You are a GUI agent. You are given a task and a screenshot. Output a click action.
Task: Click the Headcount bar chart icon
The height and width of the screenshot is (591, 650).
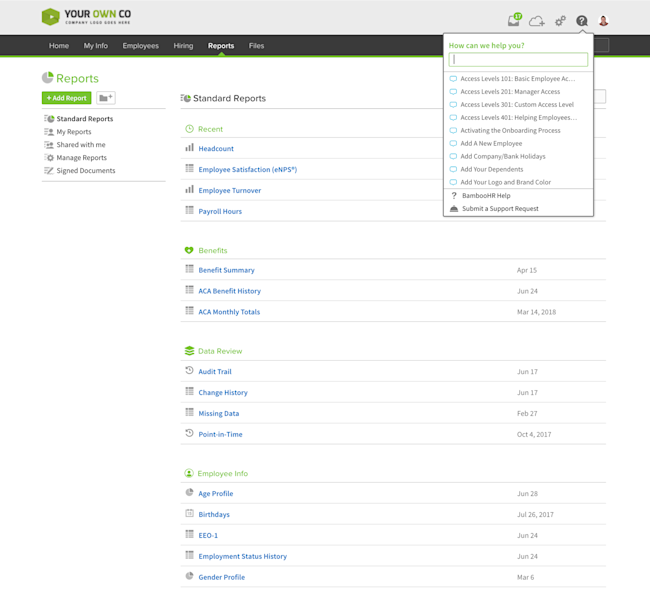pyautogui.click(x=189, y=148)
